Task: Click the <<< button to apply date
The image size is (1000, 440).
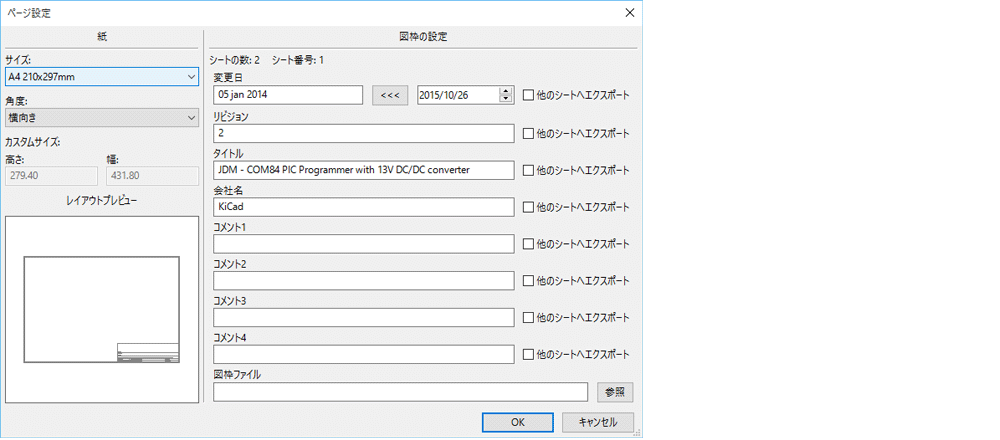Action: tap(390, 95)
